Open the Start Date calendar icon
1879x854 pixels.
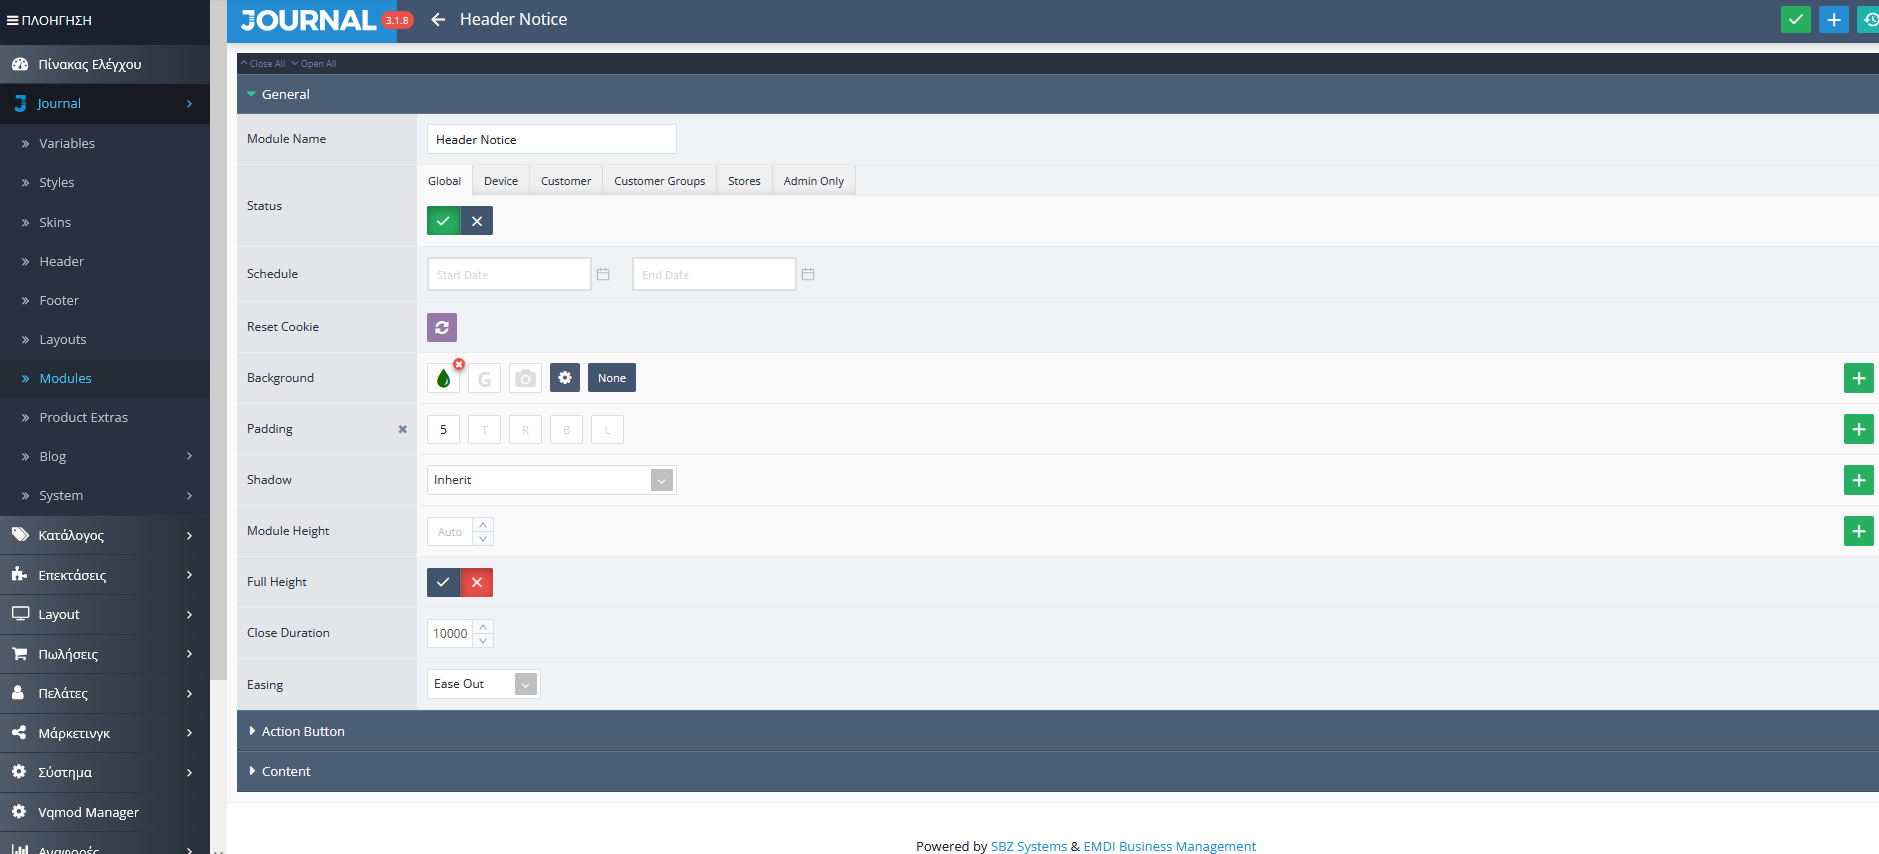603,274
